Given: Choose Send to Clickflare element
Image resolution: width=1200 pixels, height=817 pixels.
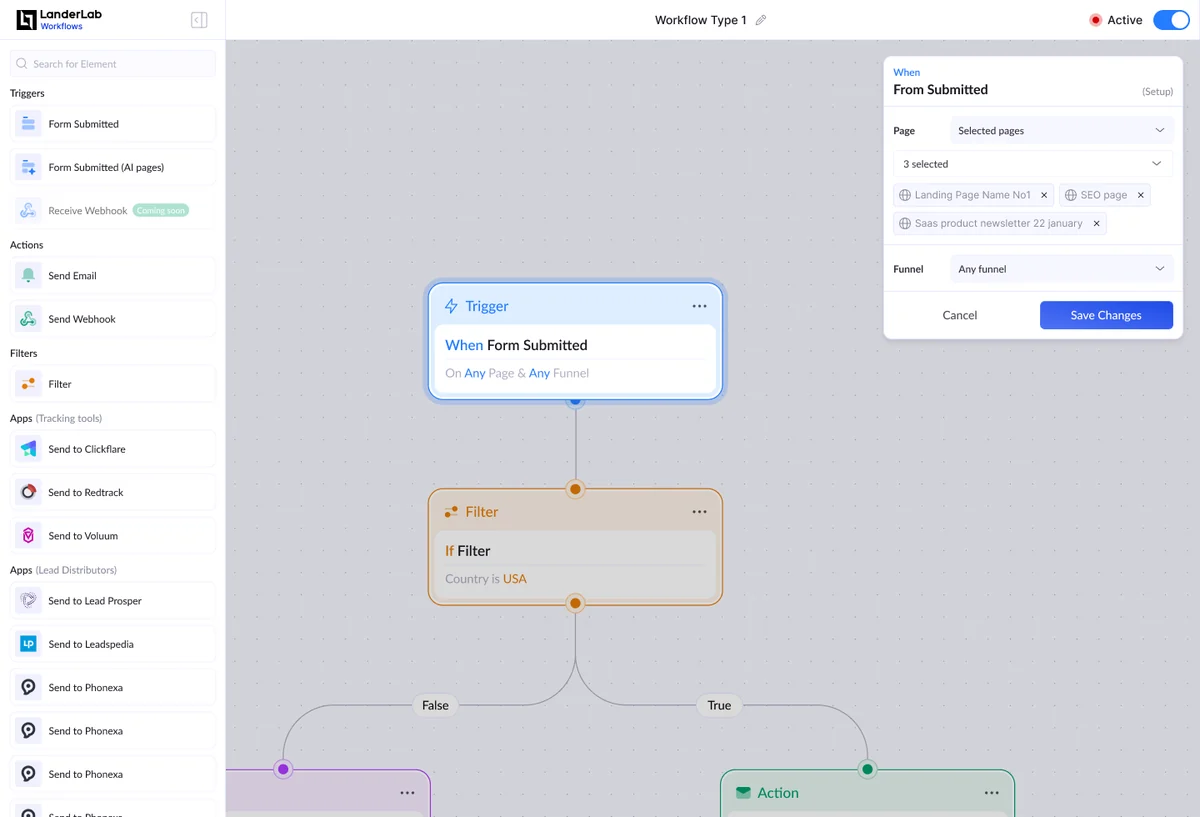Looking at the screenshot, I should 113,449.
